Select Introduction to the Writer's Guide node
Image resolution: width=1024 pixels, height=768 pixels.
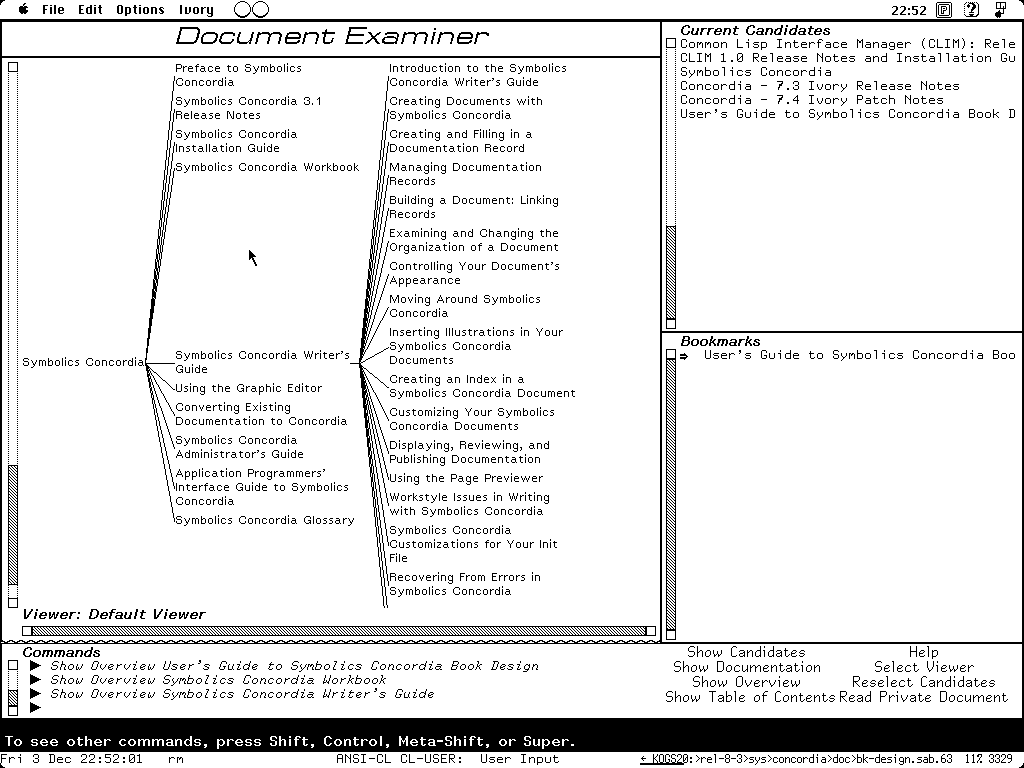pyautogui.click(x=478, y=75)
